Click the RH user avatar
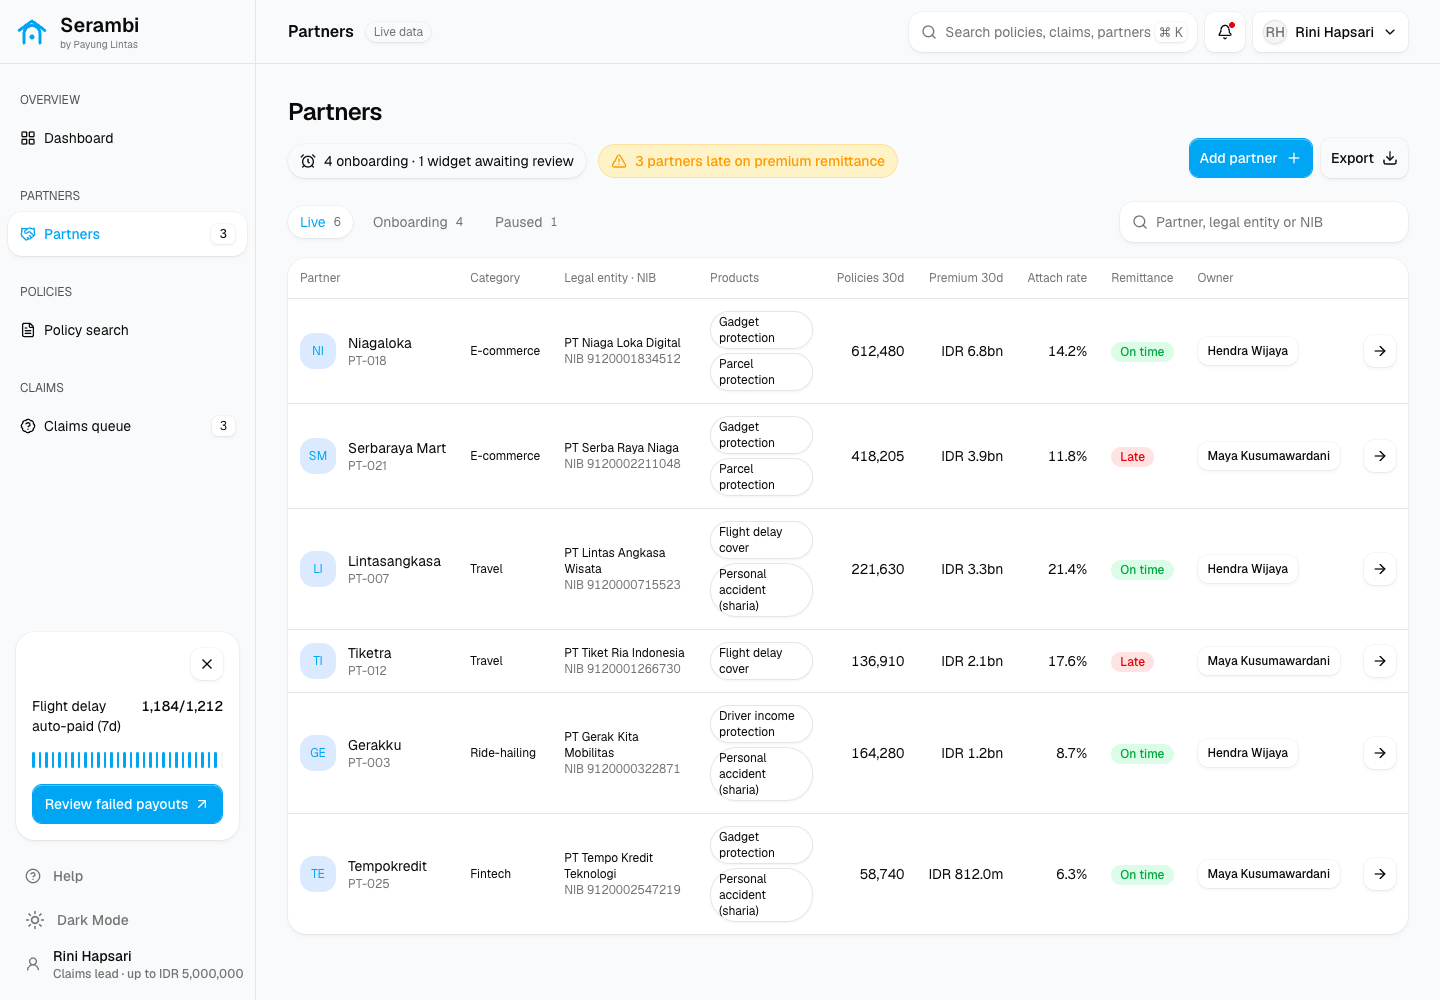1440x1000 pixels. 1275,32
